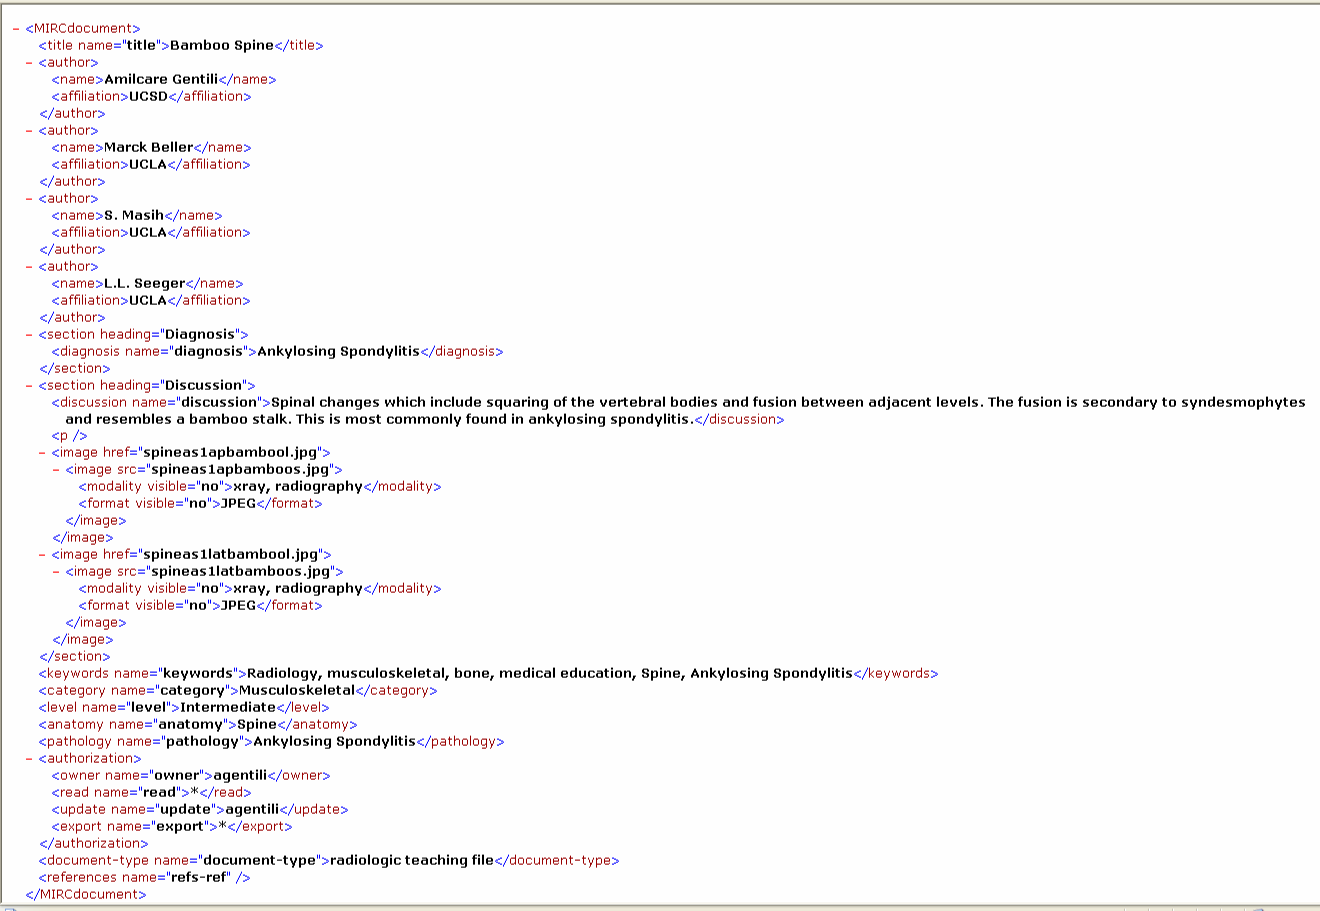This screenshot has height=911, width=1320.
Task: Click the export tag asterisk value
Action: [x=223, y=827]
